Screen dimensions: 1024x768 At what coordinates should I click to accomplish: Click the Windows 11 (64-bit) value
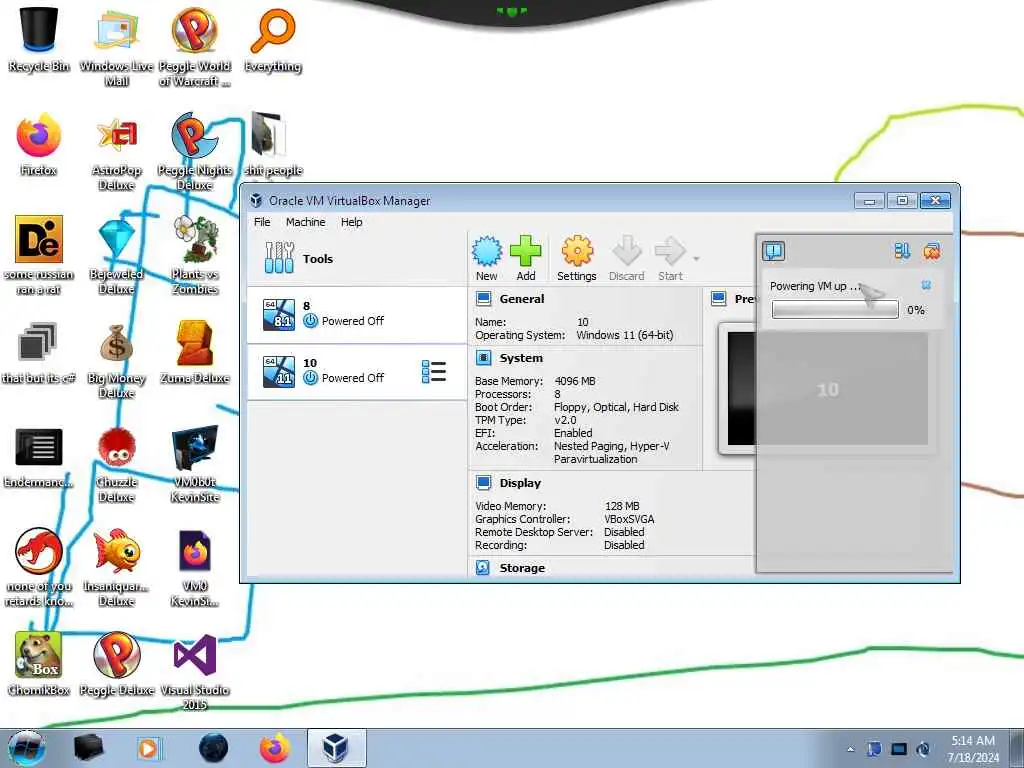(x=624, y=335)
